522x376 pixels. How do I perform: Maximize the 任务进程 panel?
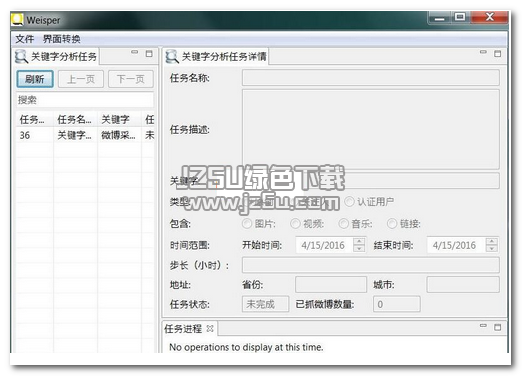point(497,327)
